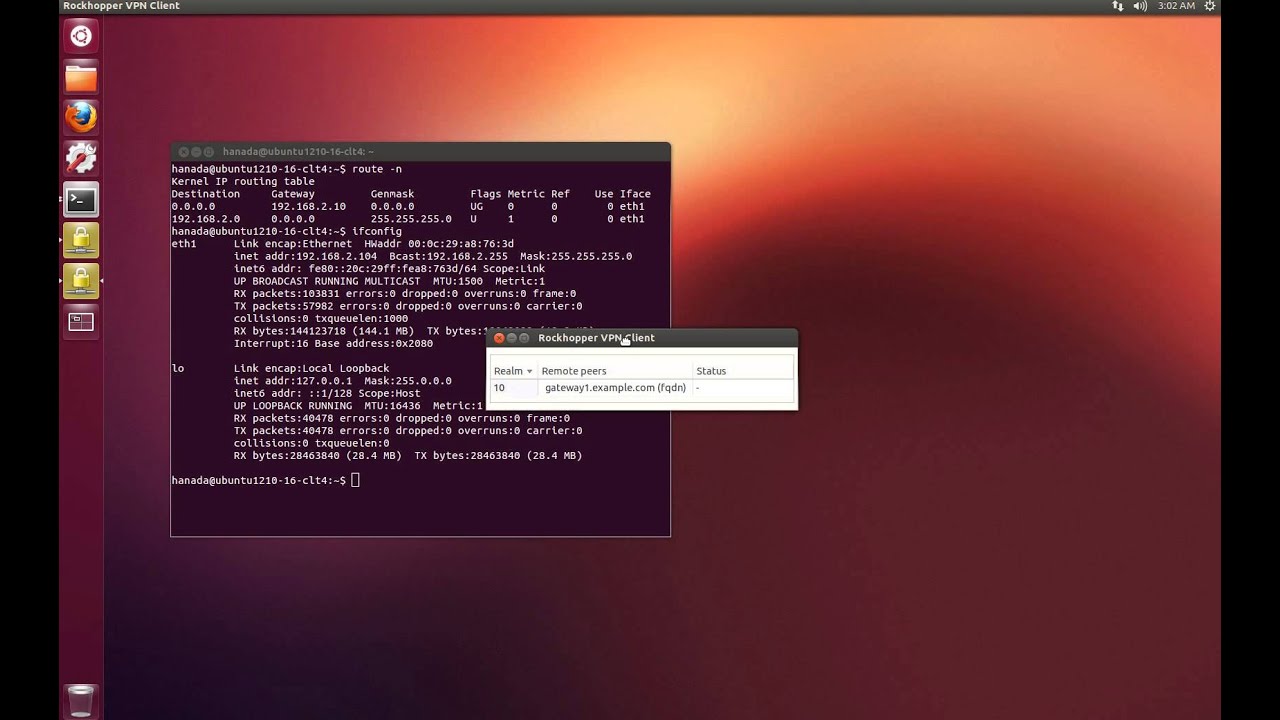
Task: Click 'inet6 addr: ::1/128 Scope:Host' line
Action: tap(327, 394)
